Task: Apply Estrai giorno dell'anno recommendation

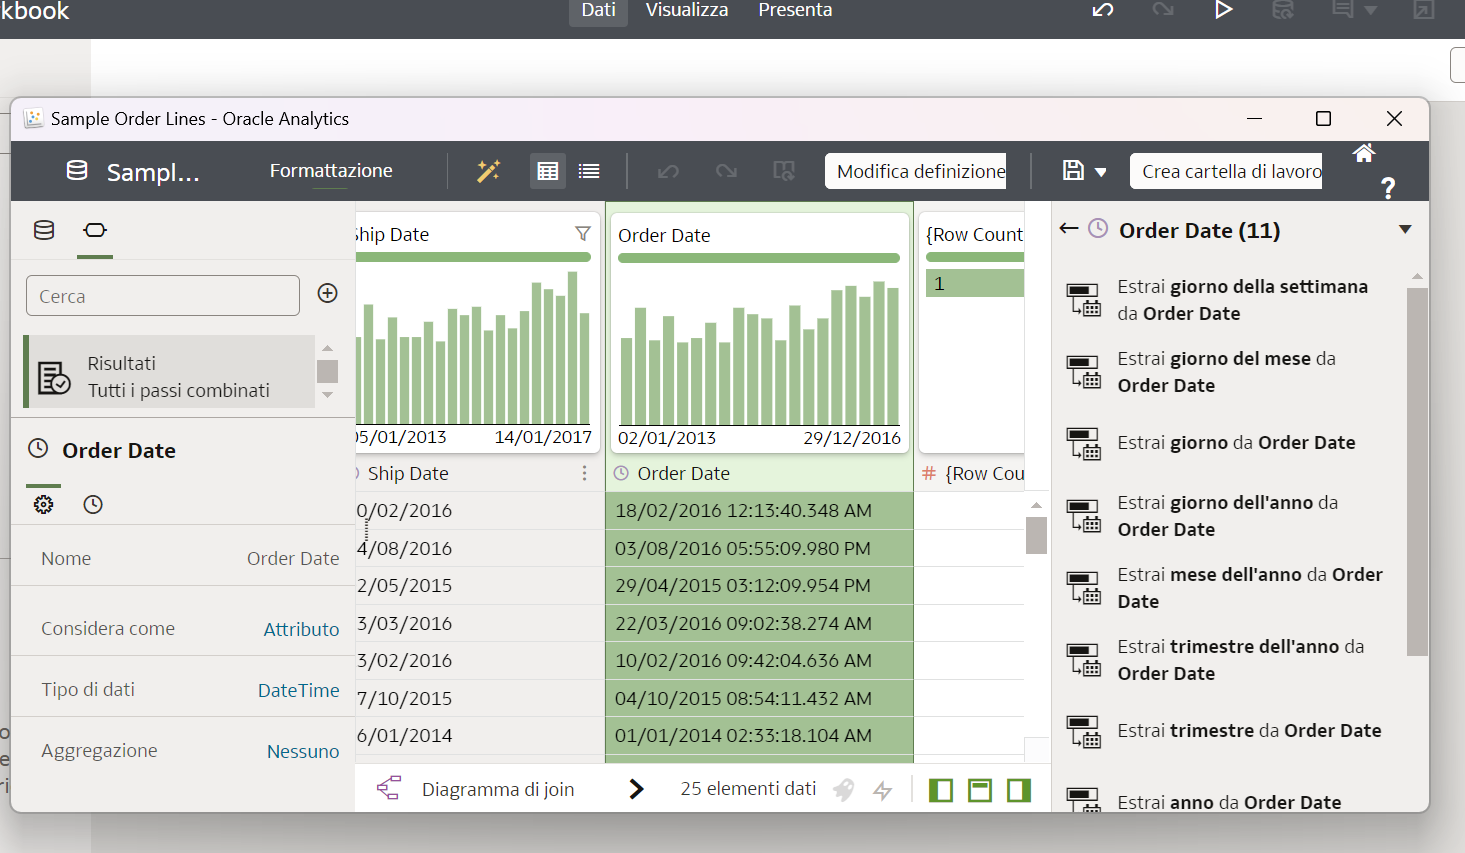Action: [x=1230, y=516]
